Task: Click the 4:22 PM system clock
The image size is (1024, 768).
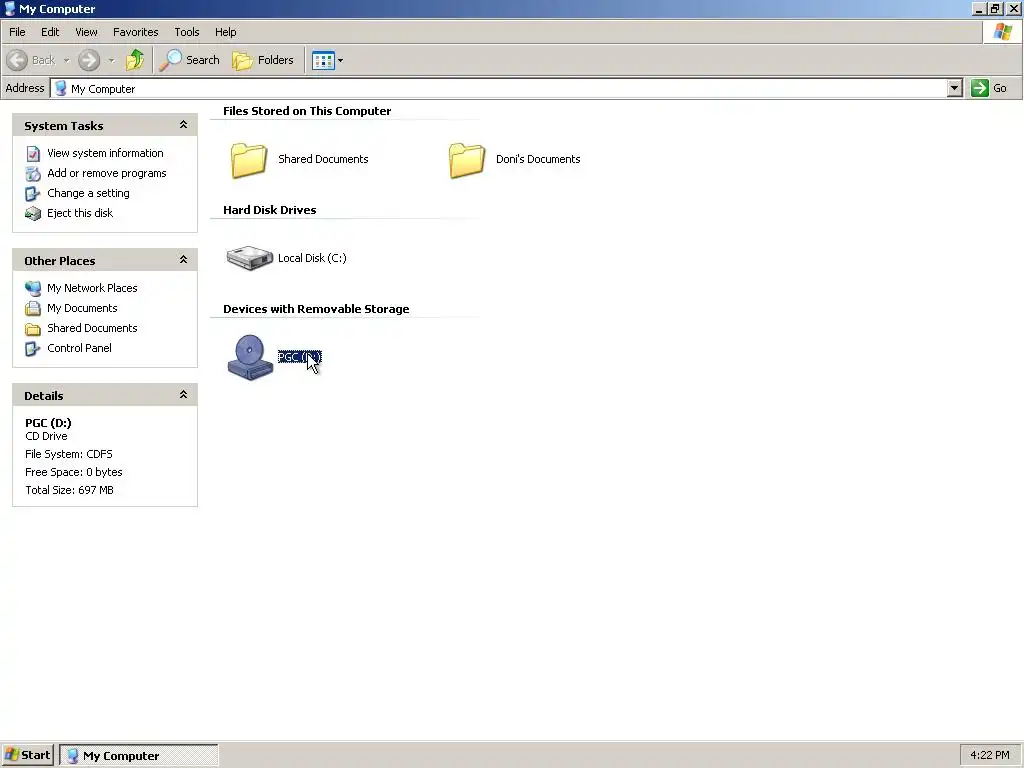Action: [x=989, y=755]
